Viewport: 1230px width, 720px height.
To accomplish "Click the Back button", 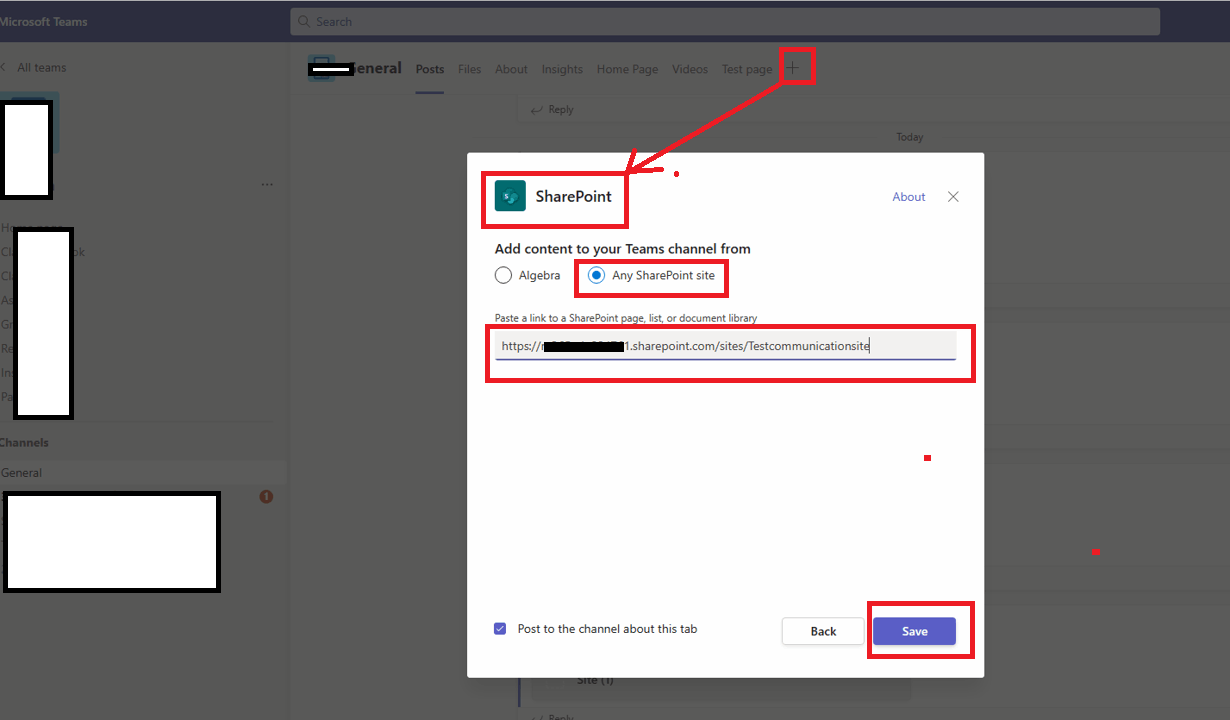I will [x=823, y=631].
